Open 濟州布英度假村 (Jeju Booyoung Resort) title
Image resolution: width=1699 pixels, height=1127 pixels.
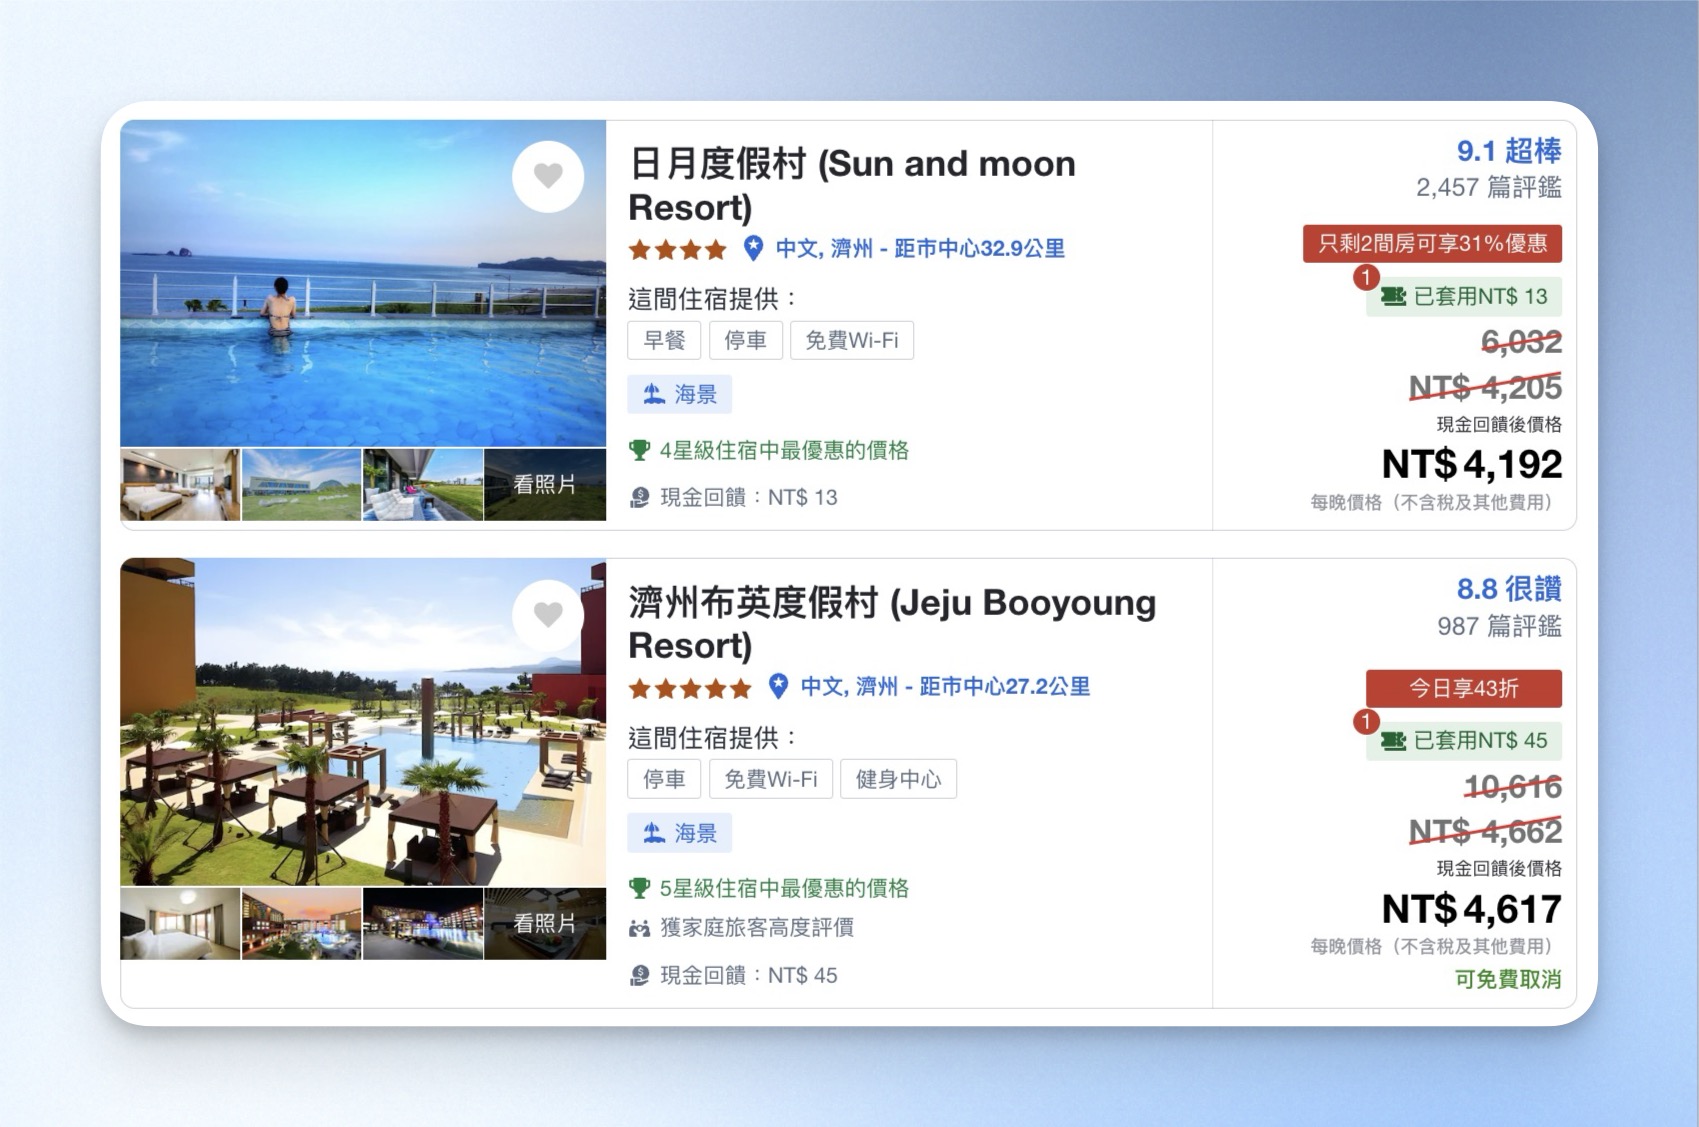click(892, 624)
